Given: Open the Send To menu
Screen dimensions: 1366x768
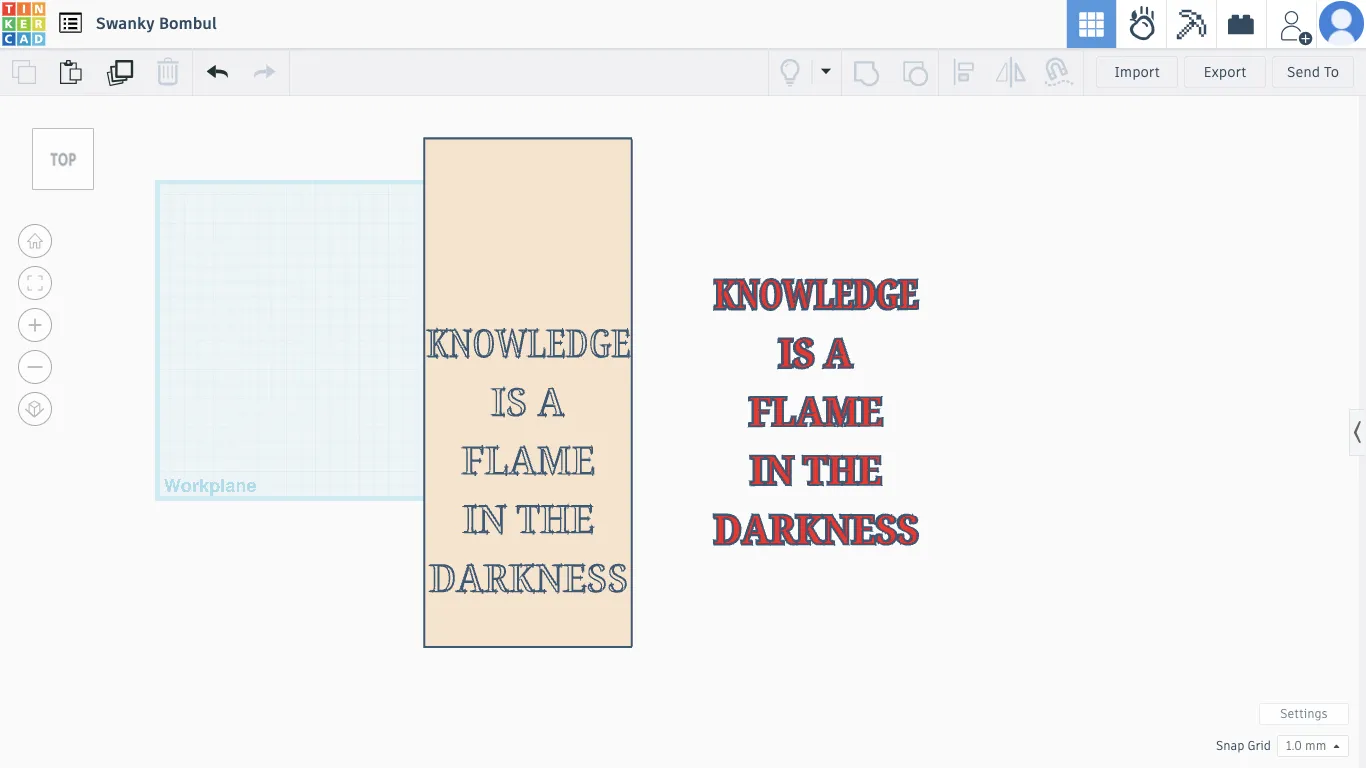Looking at the screenshot, I should pos(1313,72).
